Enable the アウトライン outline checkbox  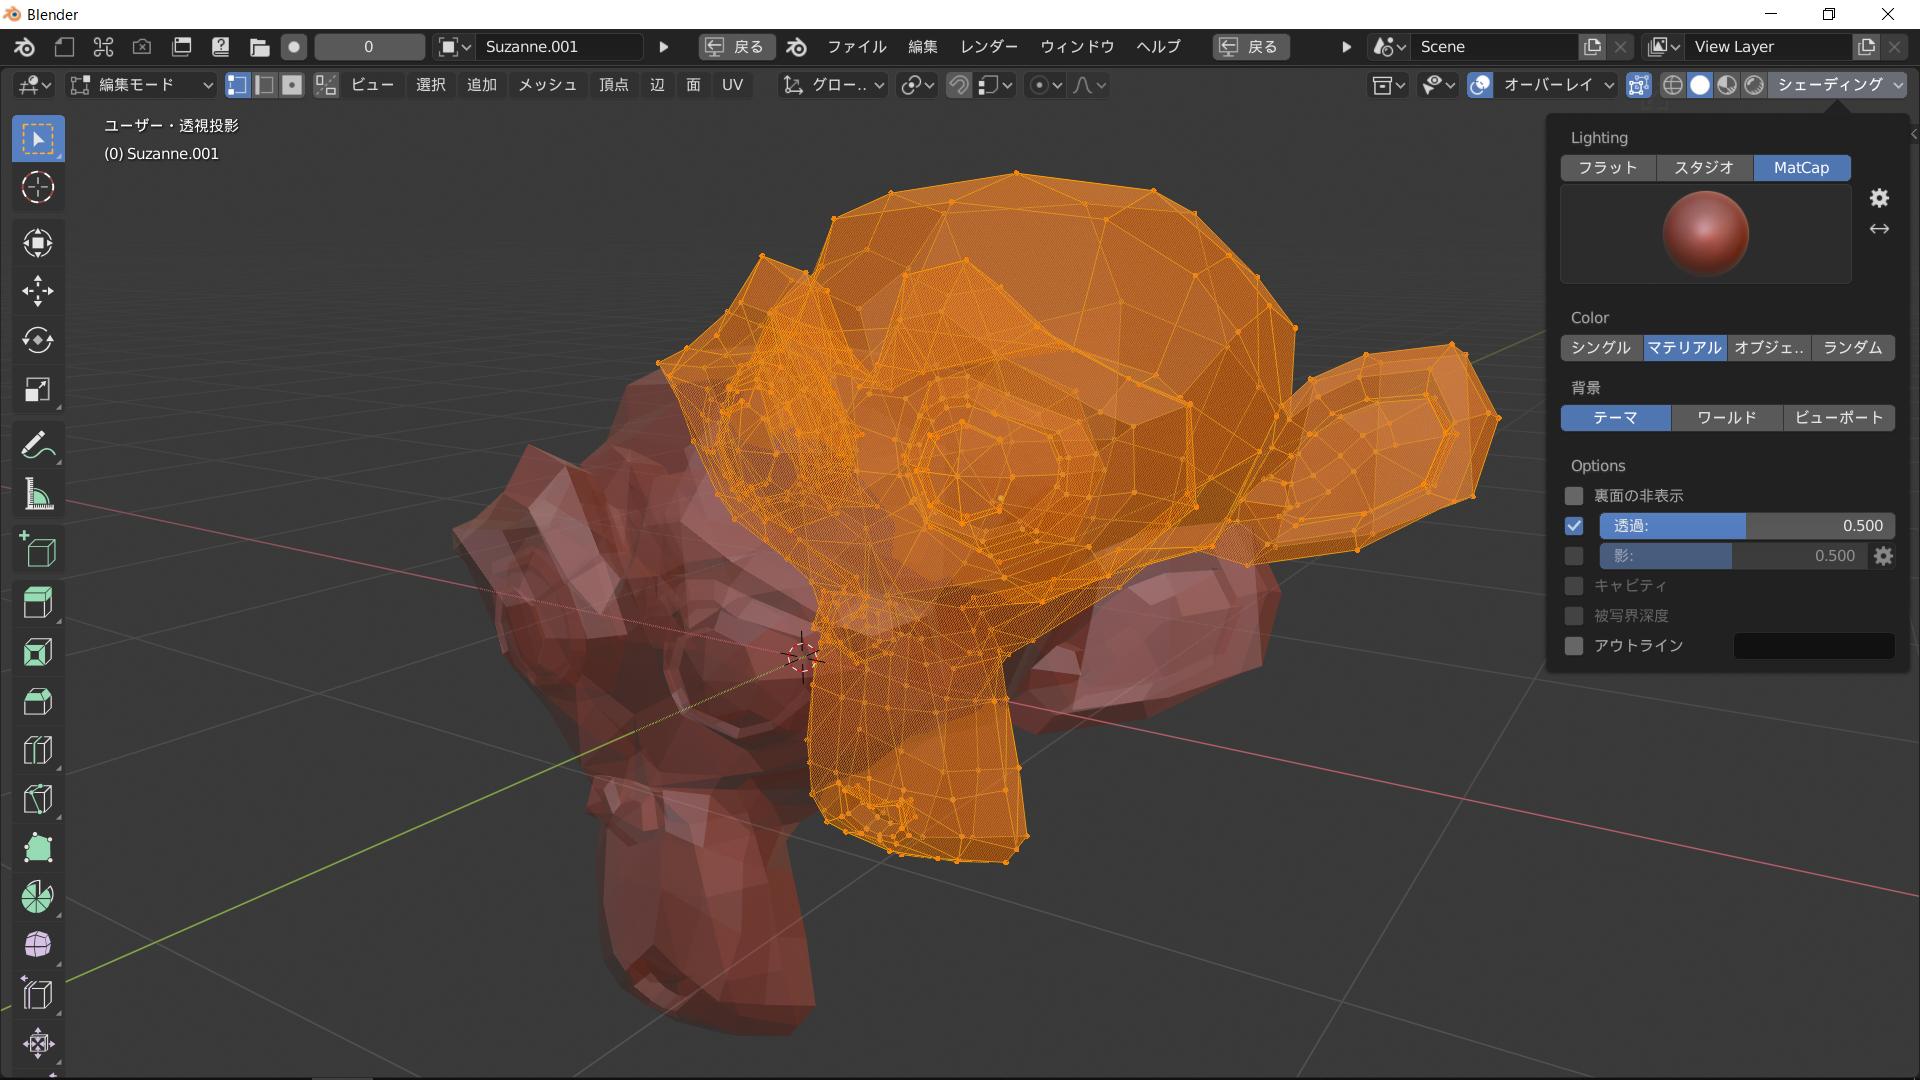tap(1574, 646)
